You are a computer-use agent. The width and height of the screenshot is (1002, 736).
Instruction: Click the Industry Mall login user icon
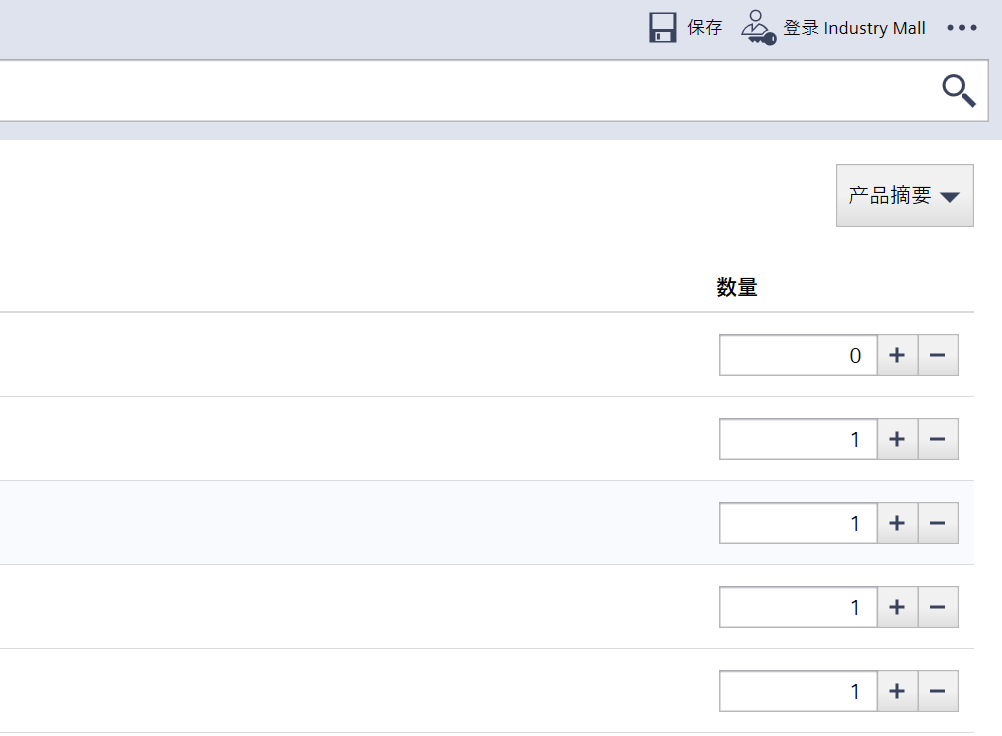(x=757, y=28)
